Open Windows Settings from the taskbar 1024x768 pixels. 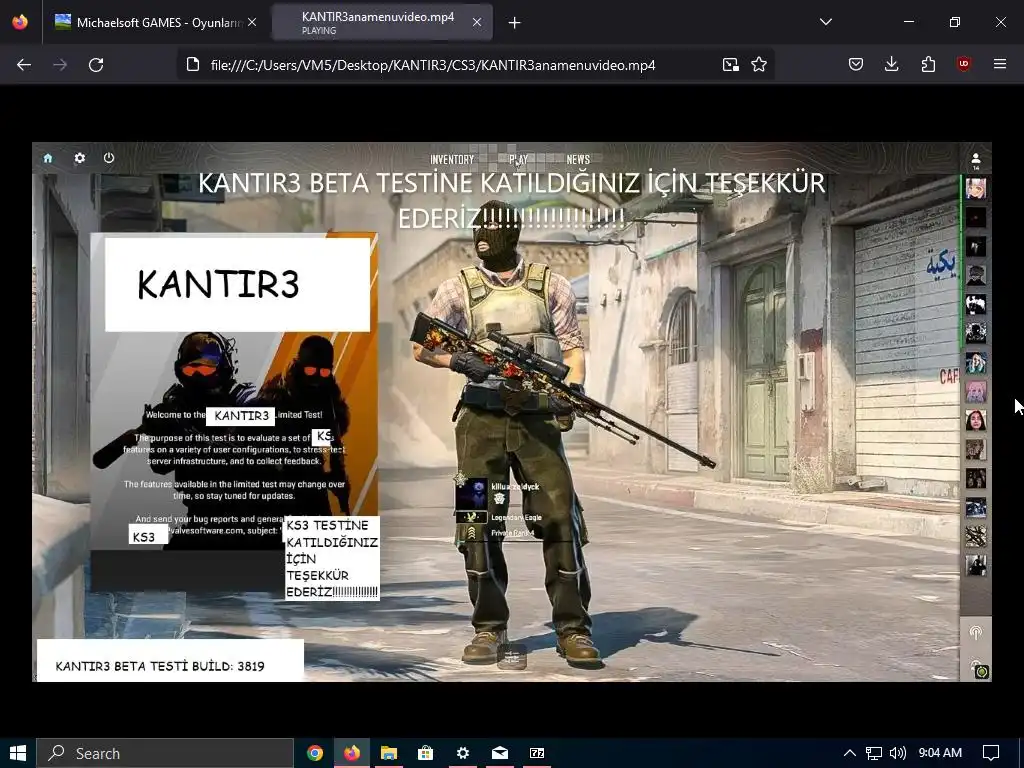(462, 753)
